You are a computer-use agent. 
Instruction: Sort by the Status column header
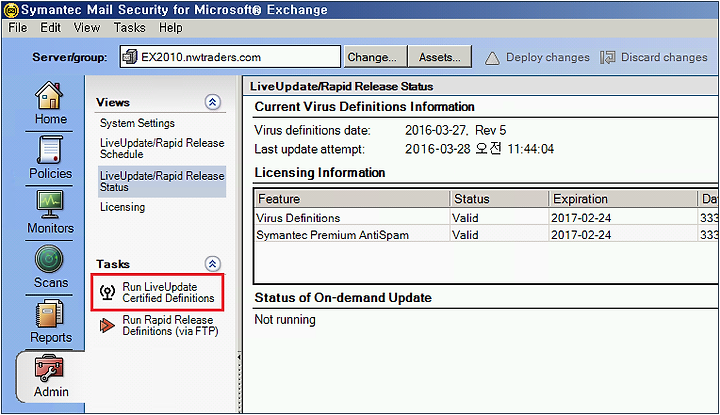pyautogui.click(x=500, y=199)
